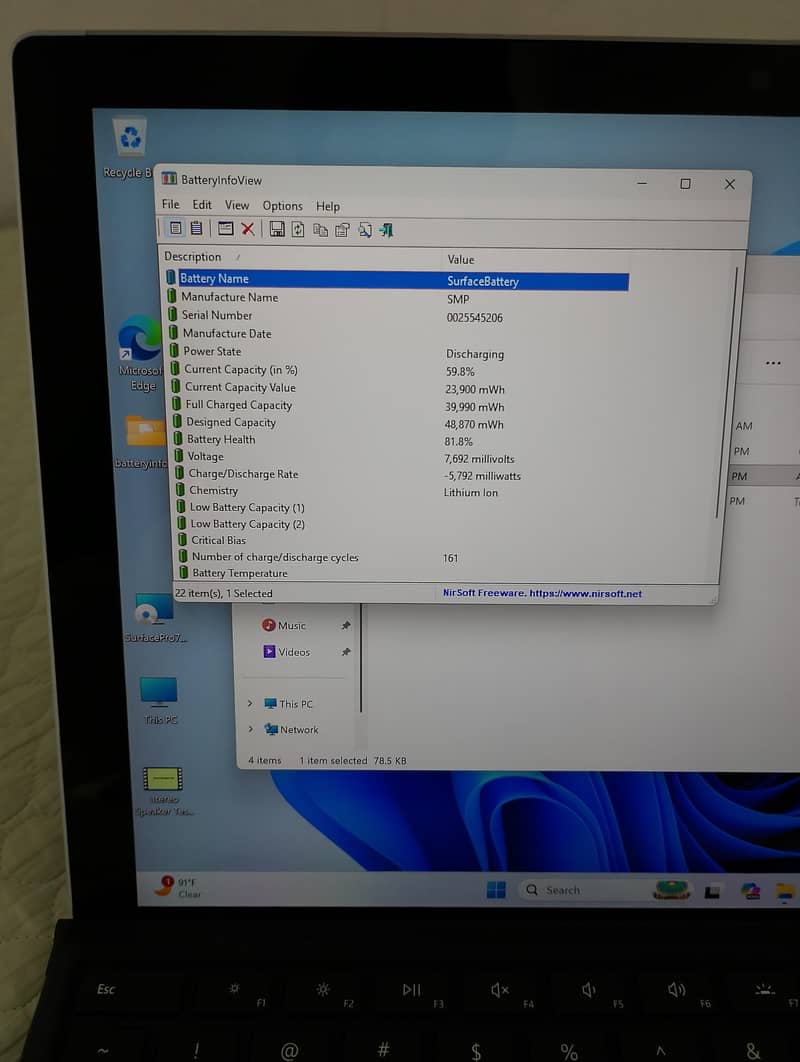Select Videos in Explorer sidebar

click(x=287, y=652)
